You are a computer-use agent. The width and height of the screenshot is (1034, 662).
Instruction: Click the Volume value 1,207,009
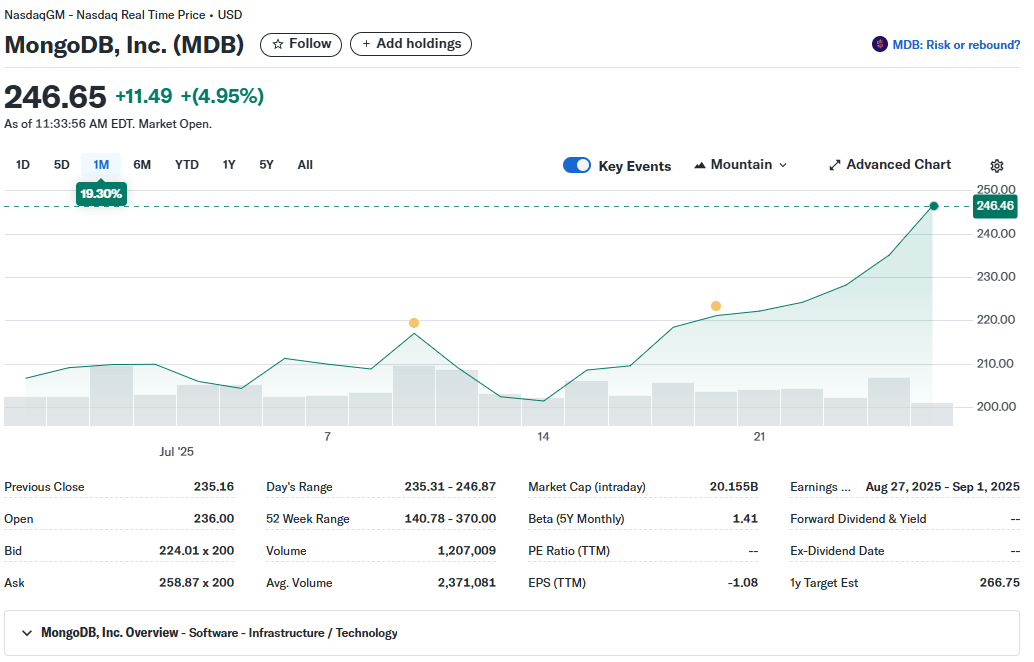coord(467,551)
